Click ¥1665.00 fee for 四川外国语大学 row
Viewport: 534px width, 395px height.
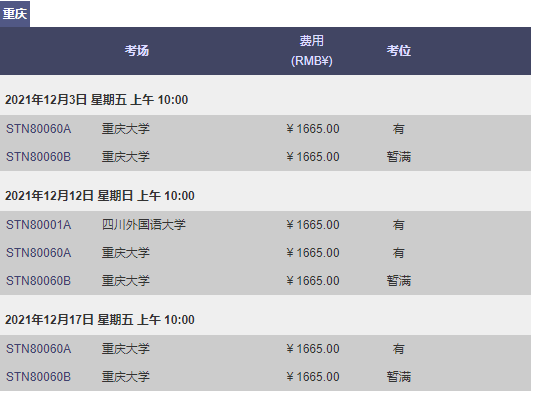tap(313, 225)
